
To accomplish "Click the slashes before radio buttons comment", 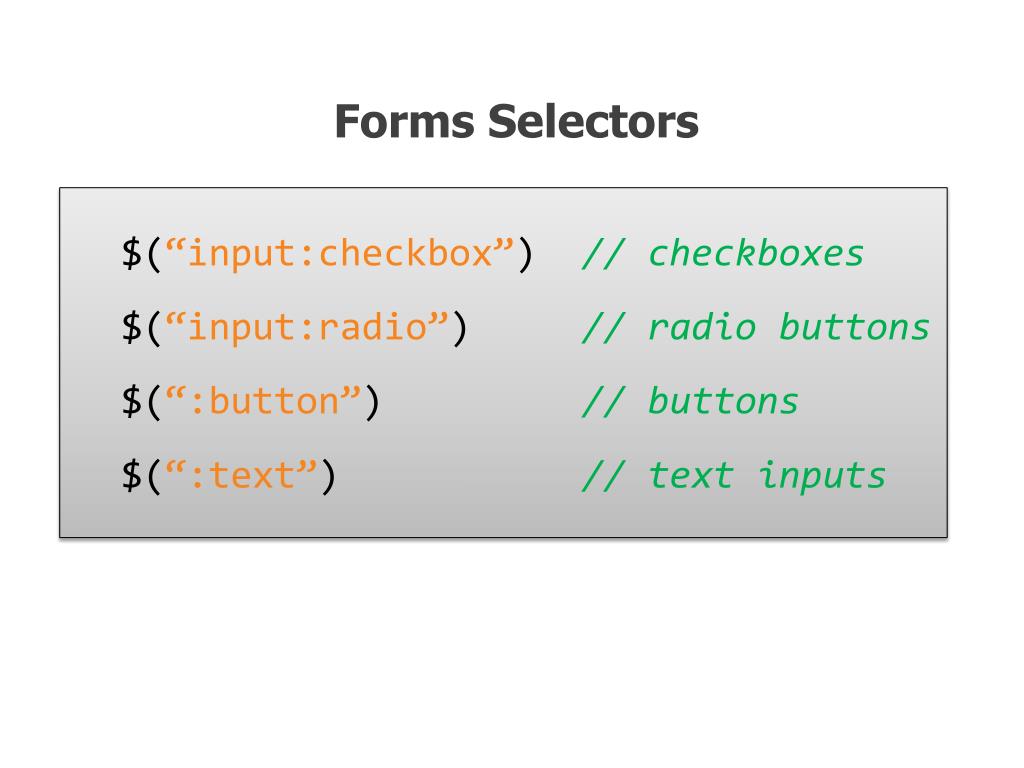I will 603,327.
